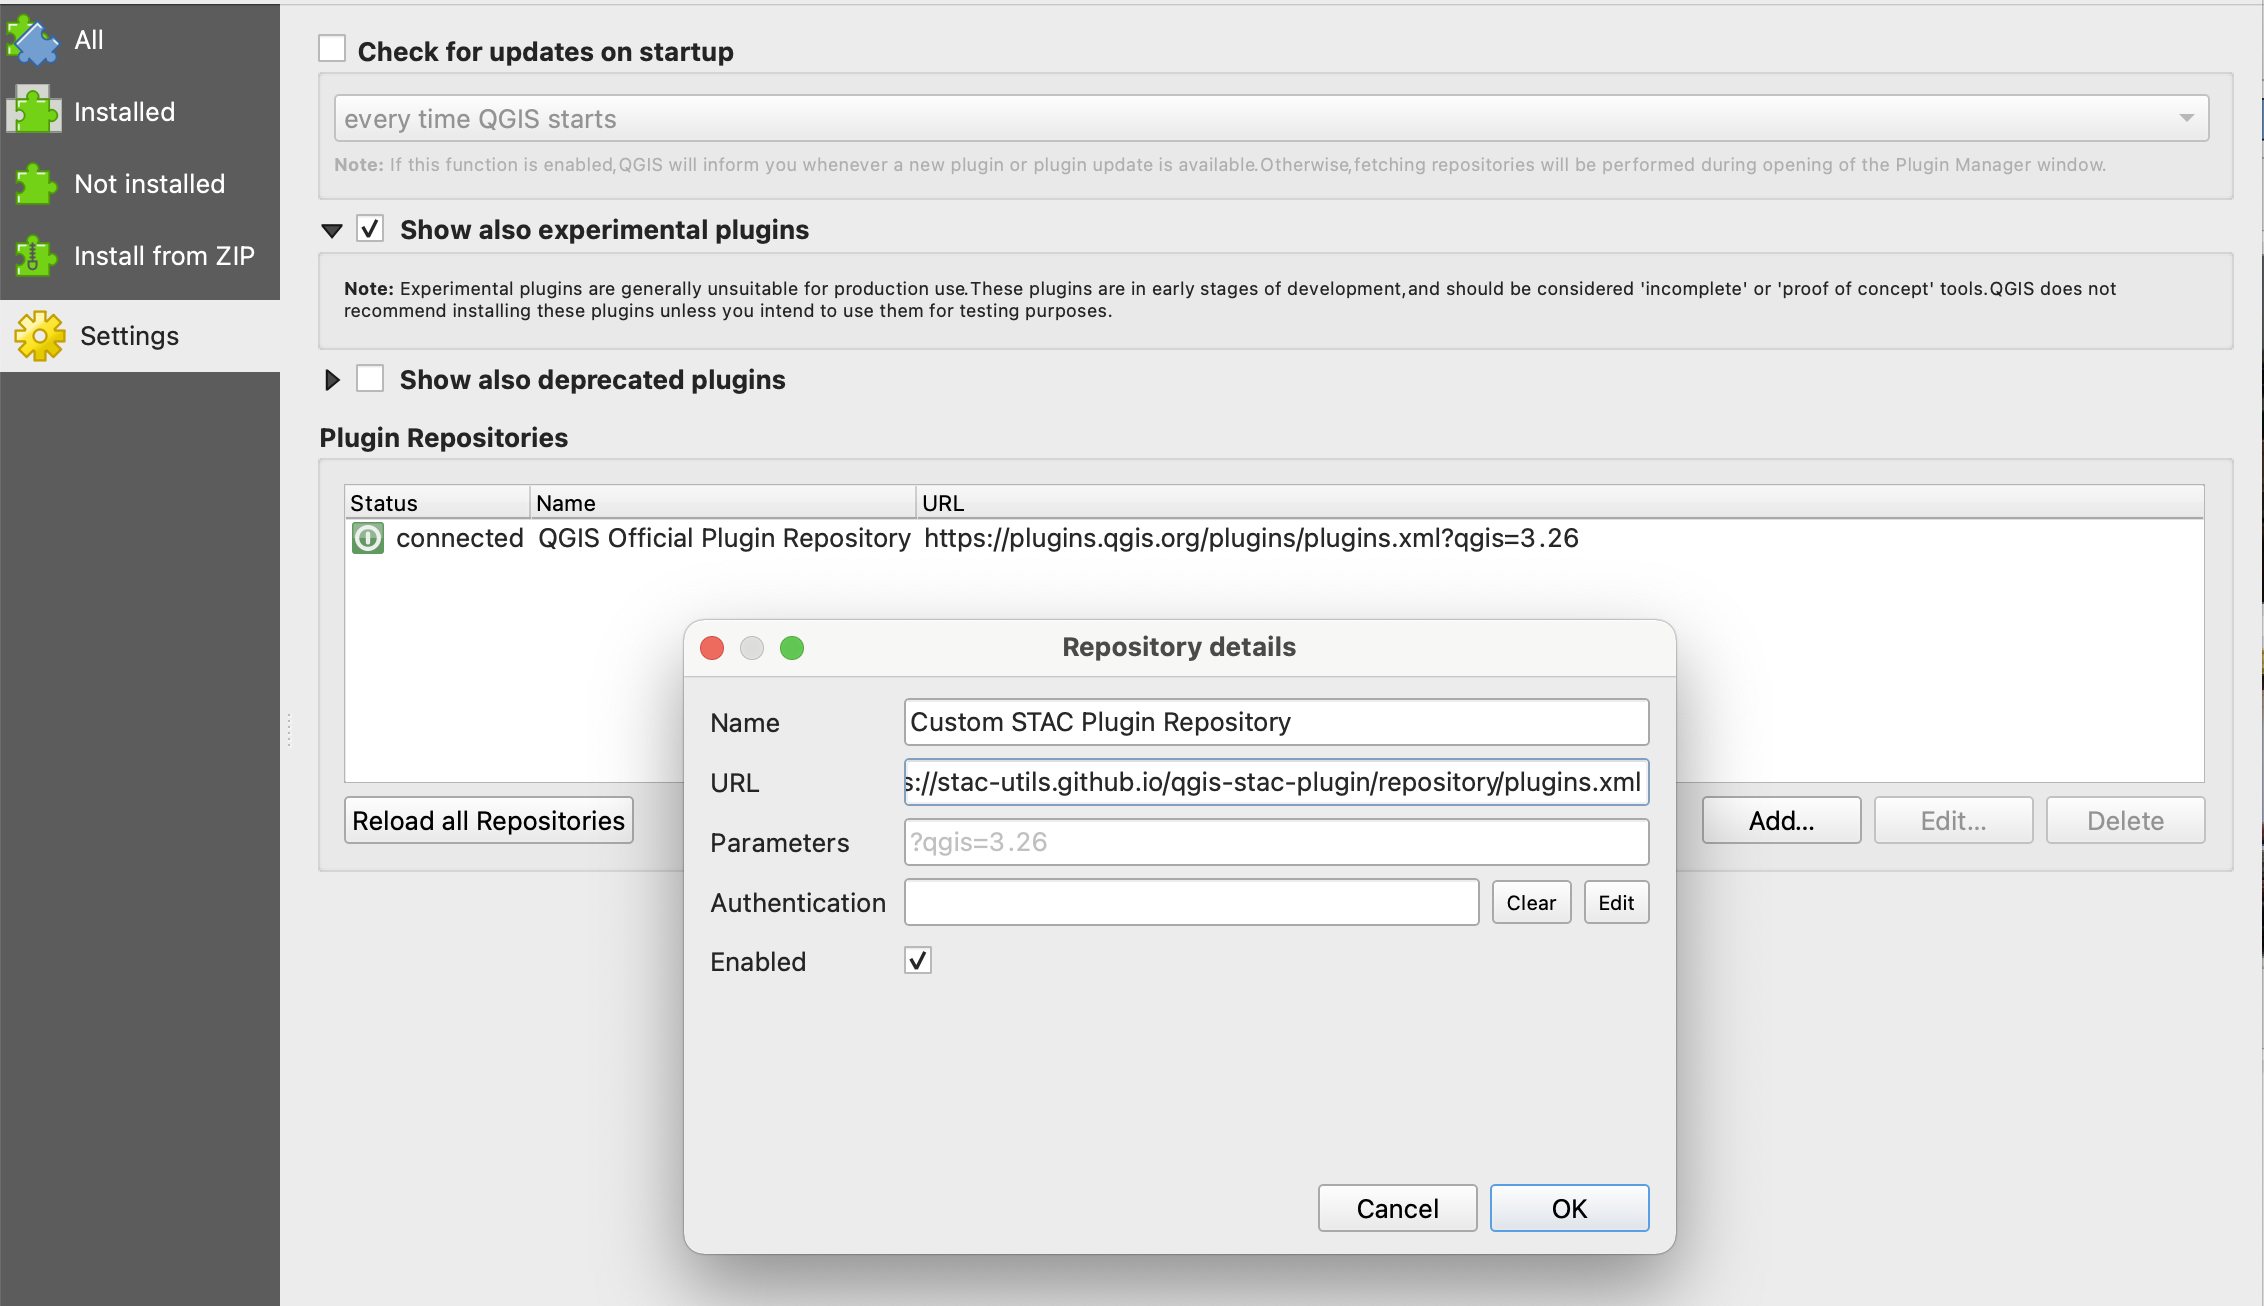Open the Not installed tab

140,184
